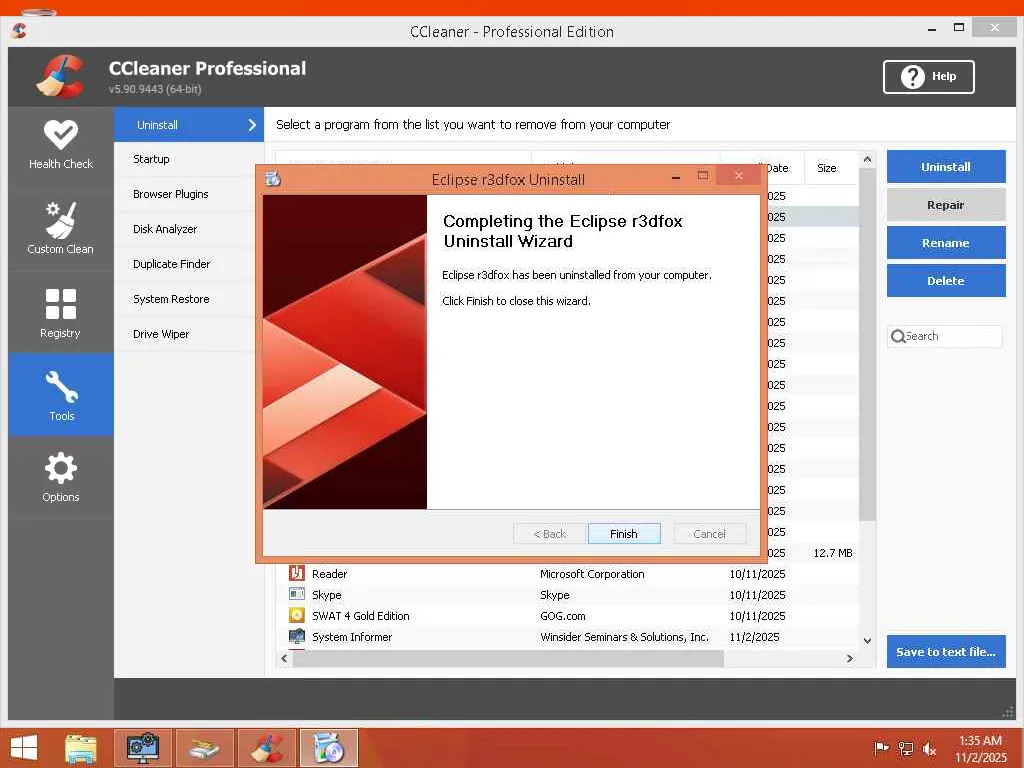Click the GOG.com publisher cell
The width and height of the screenshot is (1024, 768).
tap(562, 615)
